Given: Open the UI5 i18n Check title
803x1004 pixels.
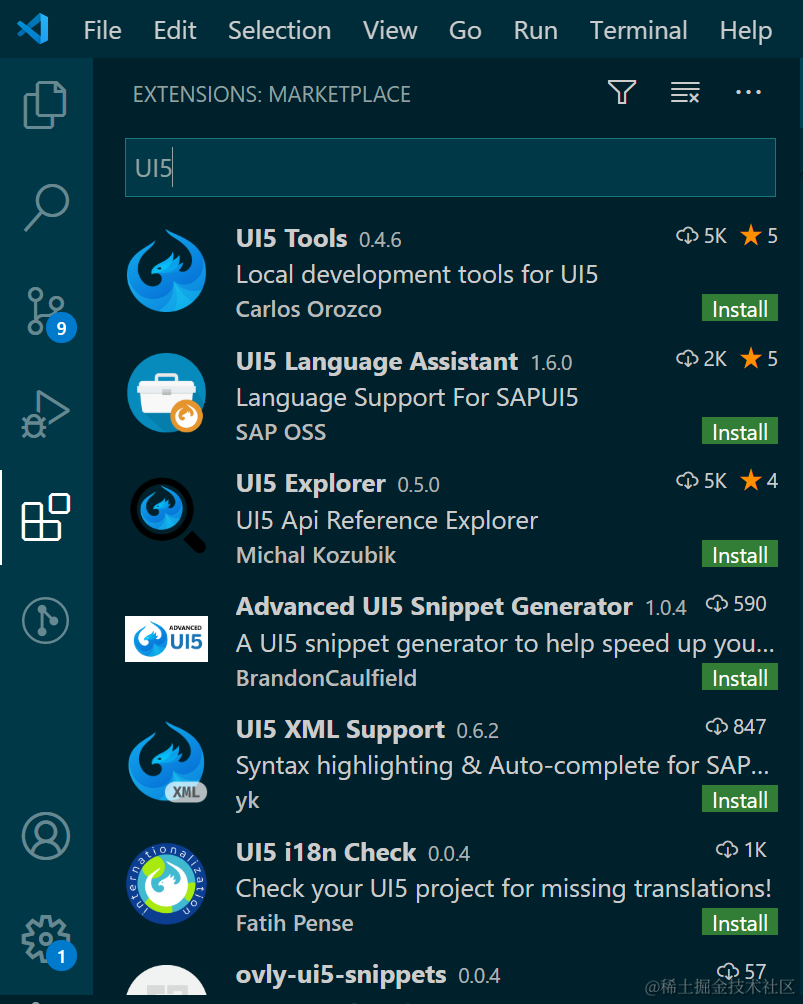Looking at the screenshot, I should pyautogui.click(x=326, y=852).
